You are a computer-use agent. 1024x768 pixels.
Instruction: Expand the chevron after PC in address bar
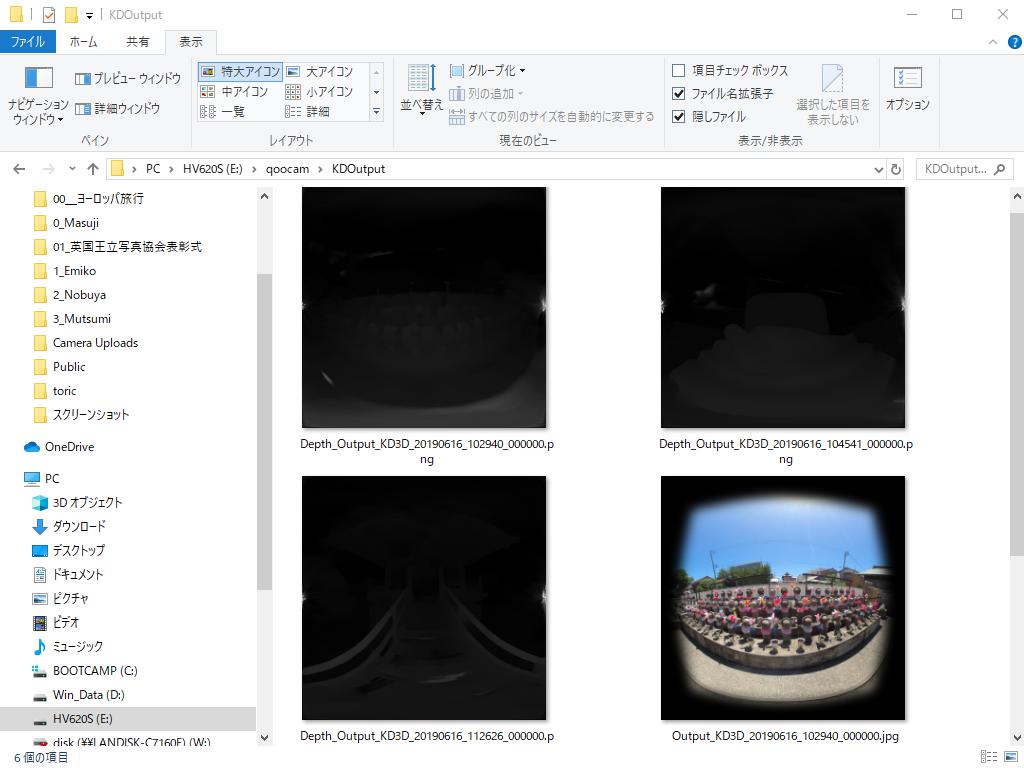click(171, 169)
